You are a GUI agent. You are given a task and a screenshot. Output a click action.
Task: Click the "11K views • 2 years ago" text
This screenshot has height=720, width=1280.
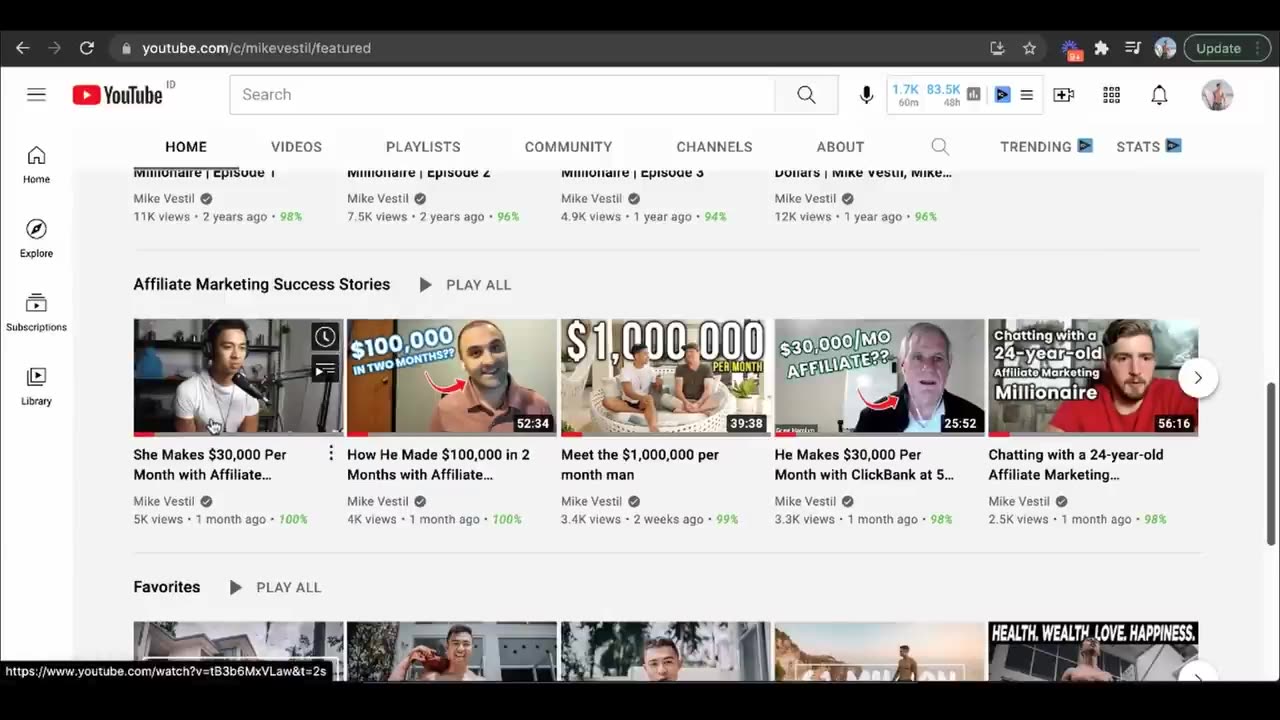(x=200, y=217)
